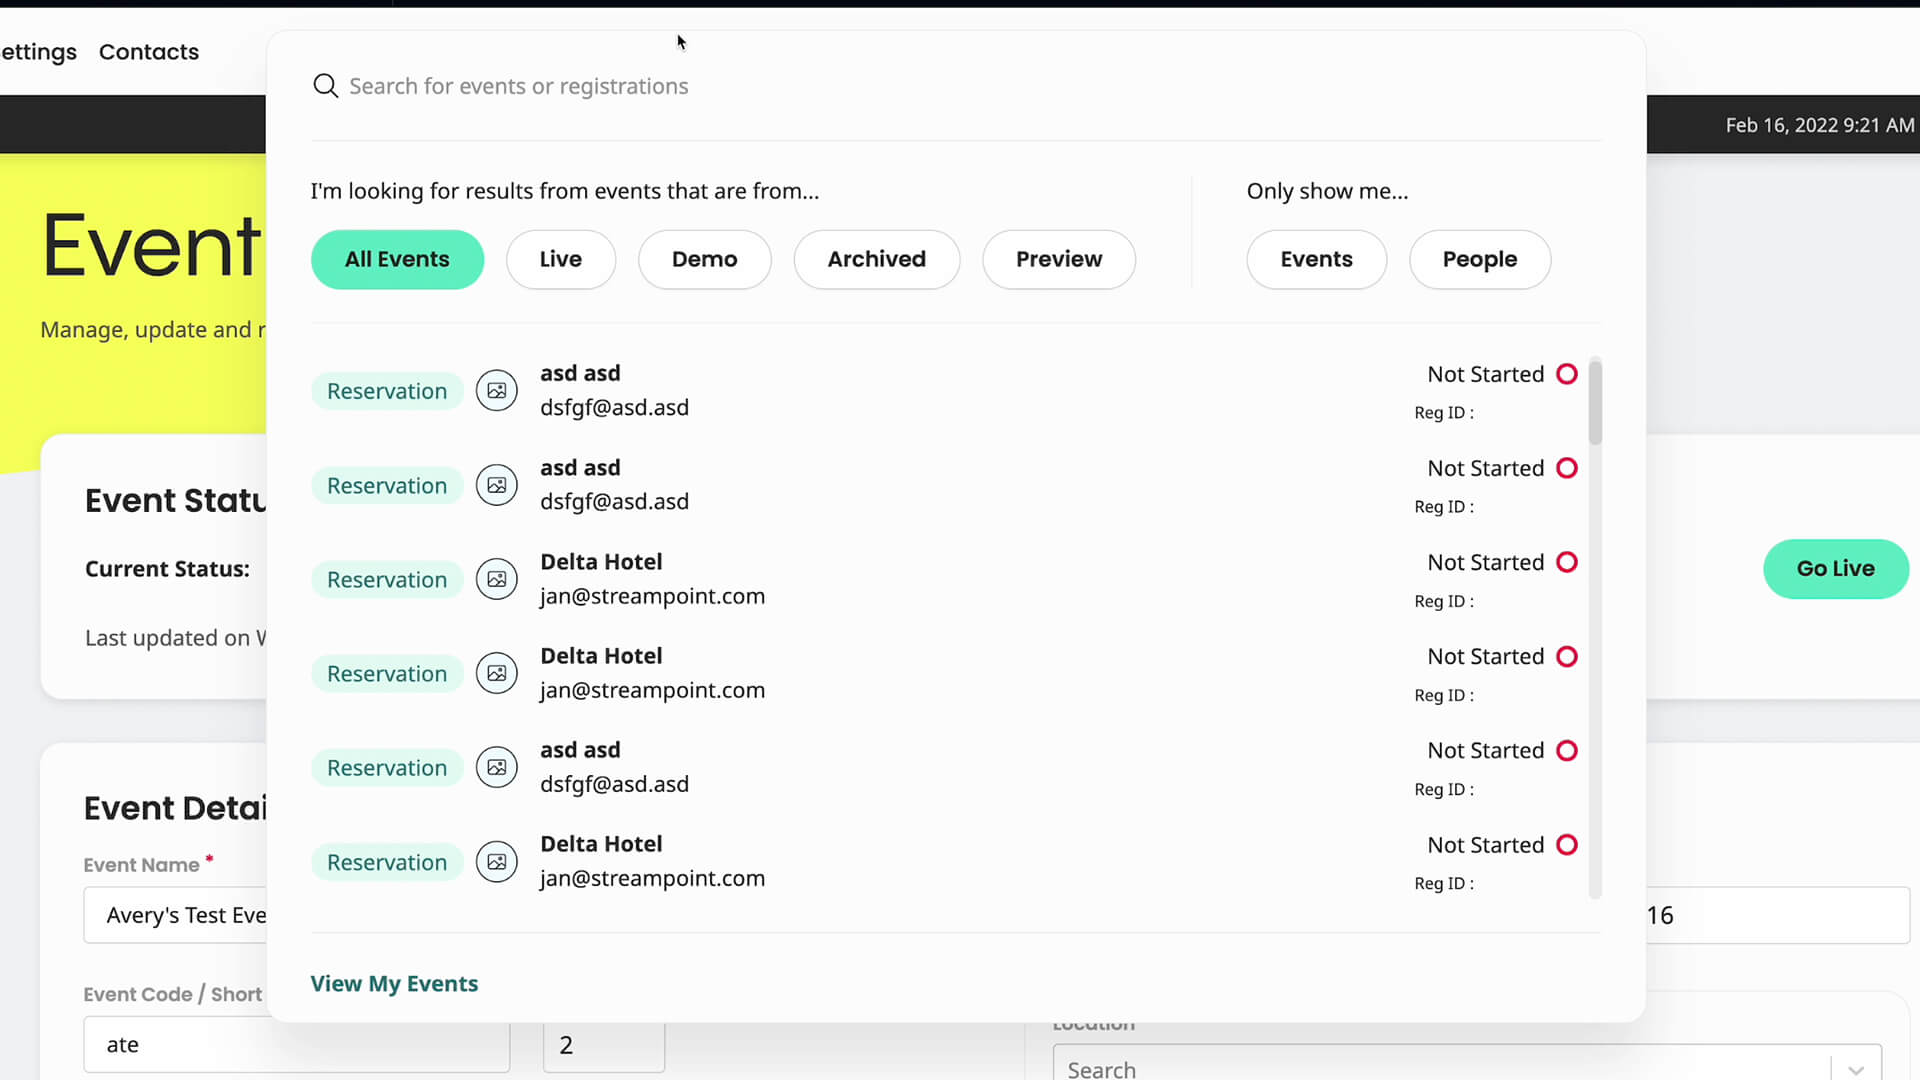Filter results to Preview events
Image resolution: width=1920 pixels, height=1080 pixels.
[x=1058, y=259]
